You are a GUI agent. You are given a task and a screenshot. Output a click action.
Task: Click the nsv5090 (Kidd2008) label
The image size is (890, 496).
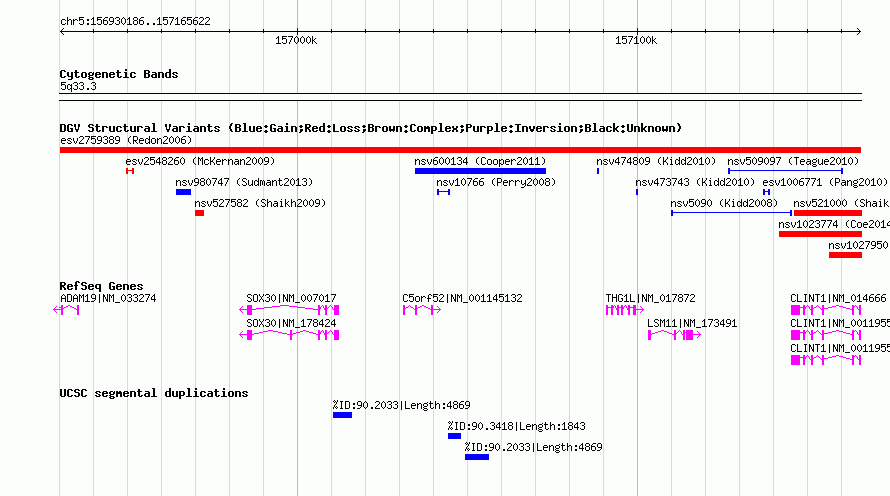point(724,203)
